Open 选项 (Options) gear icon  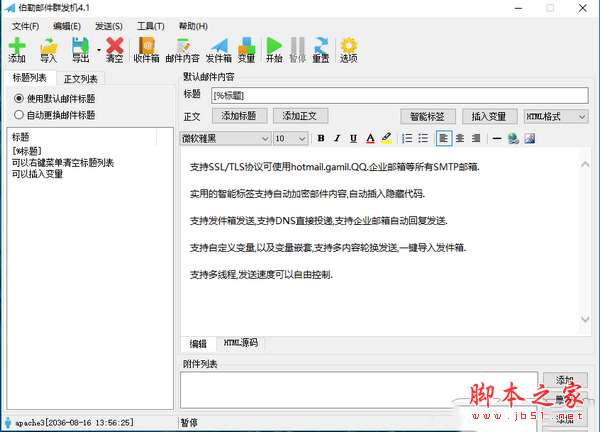tap(349, 50)
